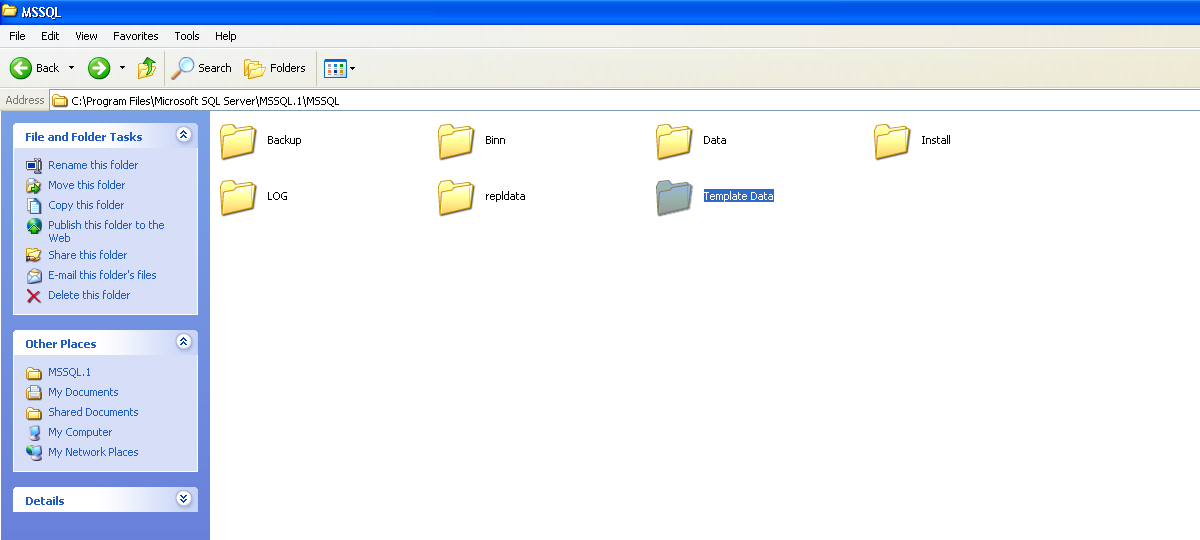The image size is (1200, 540).
Task: Click the Binn folder name
Action: [495, 140]
